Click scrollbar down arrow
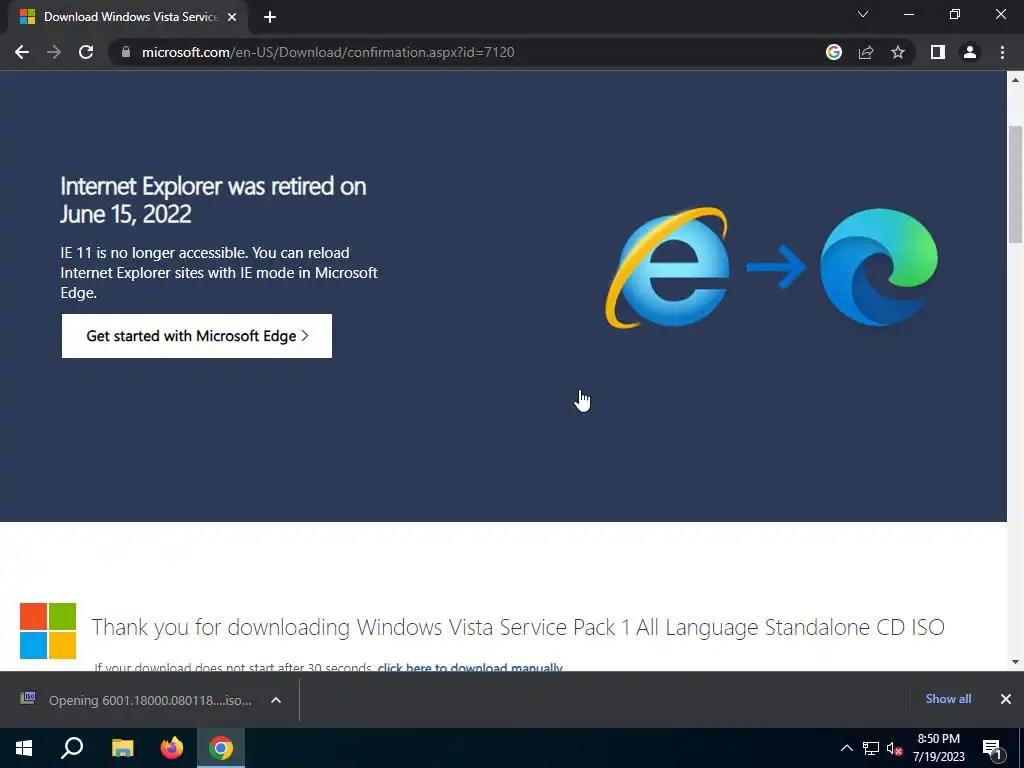This screenshot has width=1024, height=768. pyautogui.click(x=1015, y=662)
